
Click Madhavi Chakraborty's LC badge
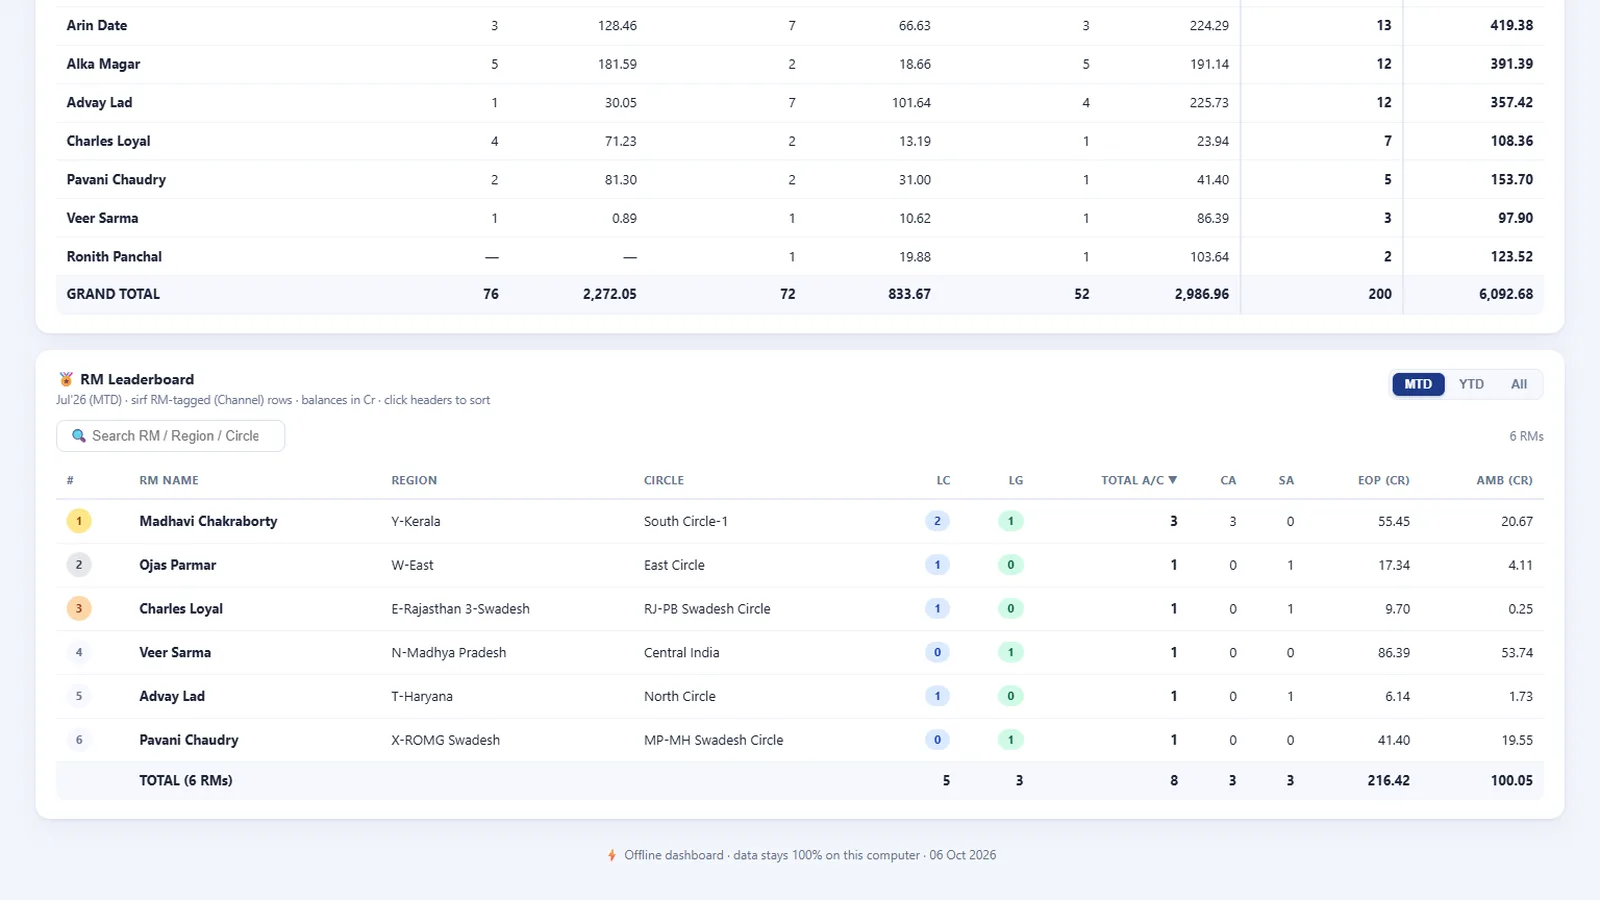937,521
